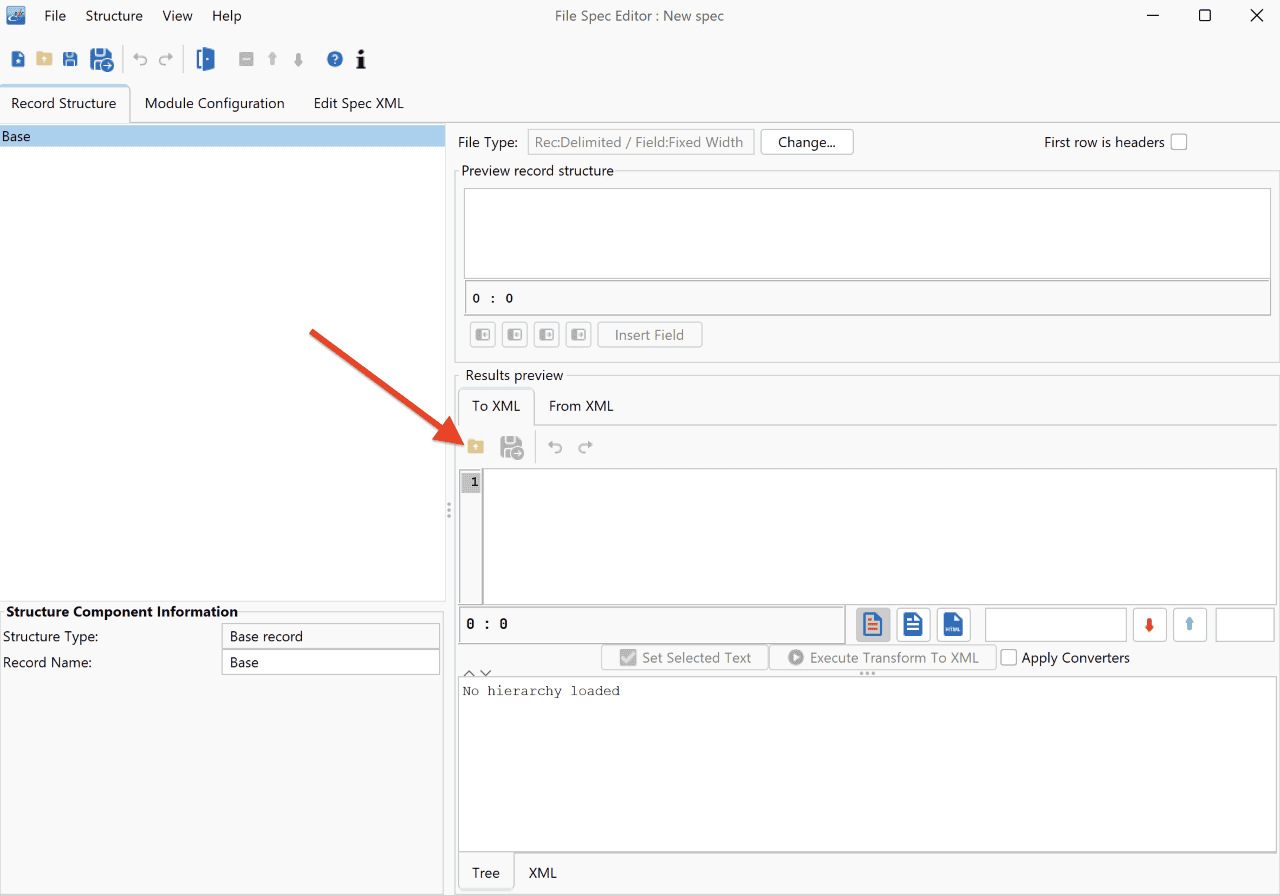Screen dimensions: 1280x895
Task: Click the Results preview section label
Action: click(514, 376)
